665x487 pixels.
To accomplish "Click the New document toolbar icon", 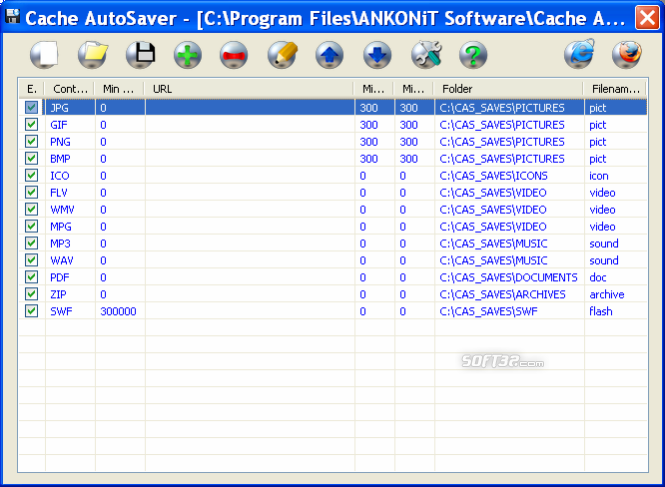I will (44, 55).
